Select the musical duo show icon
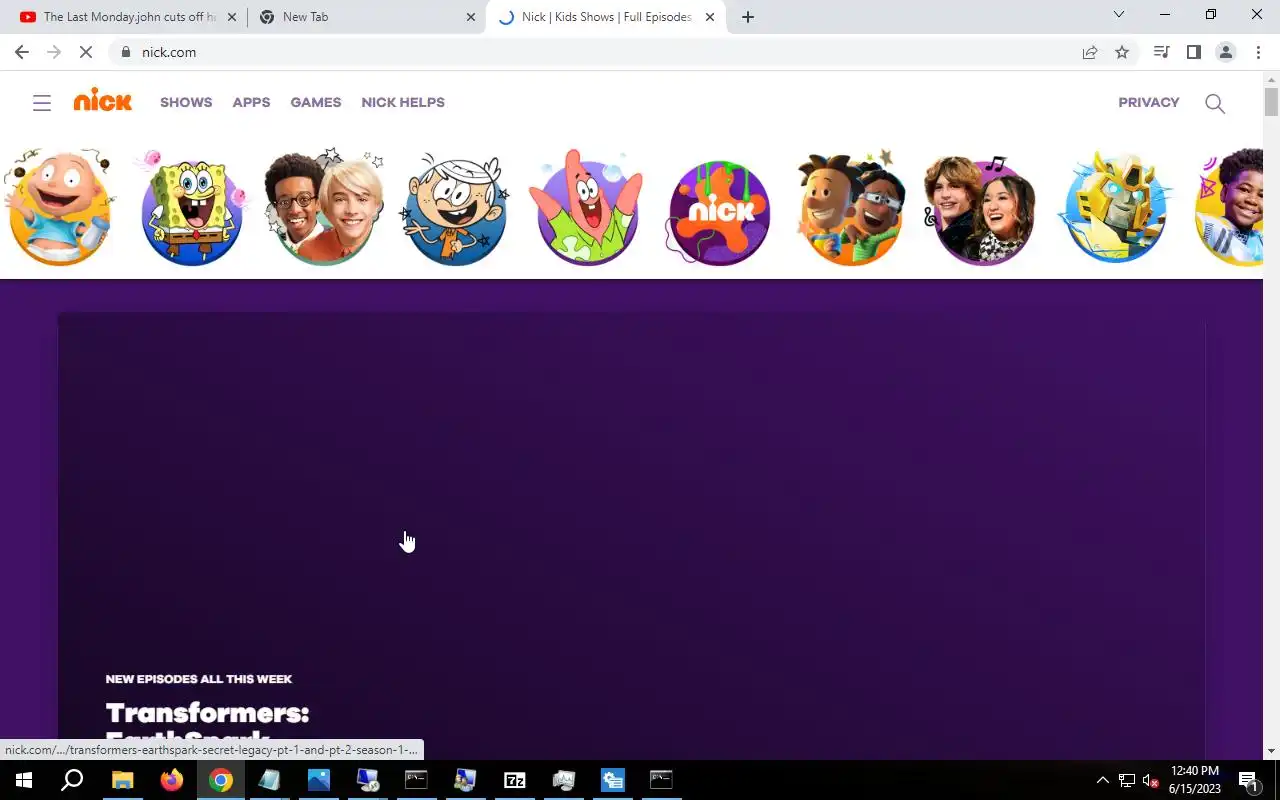Viewport: 1280px width, 800px height. click(982, 210)
